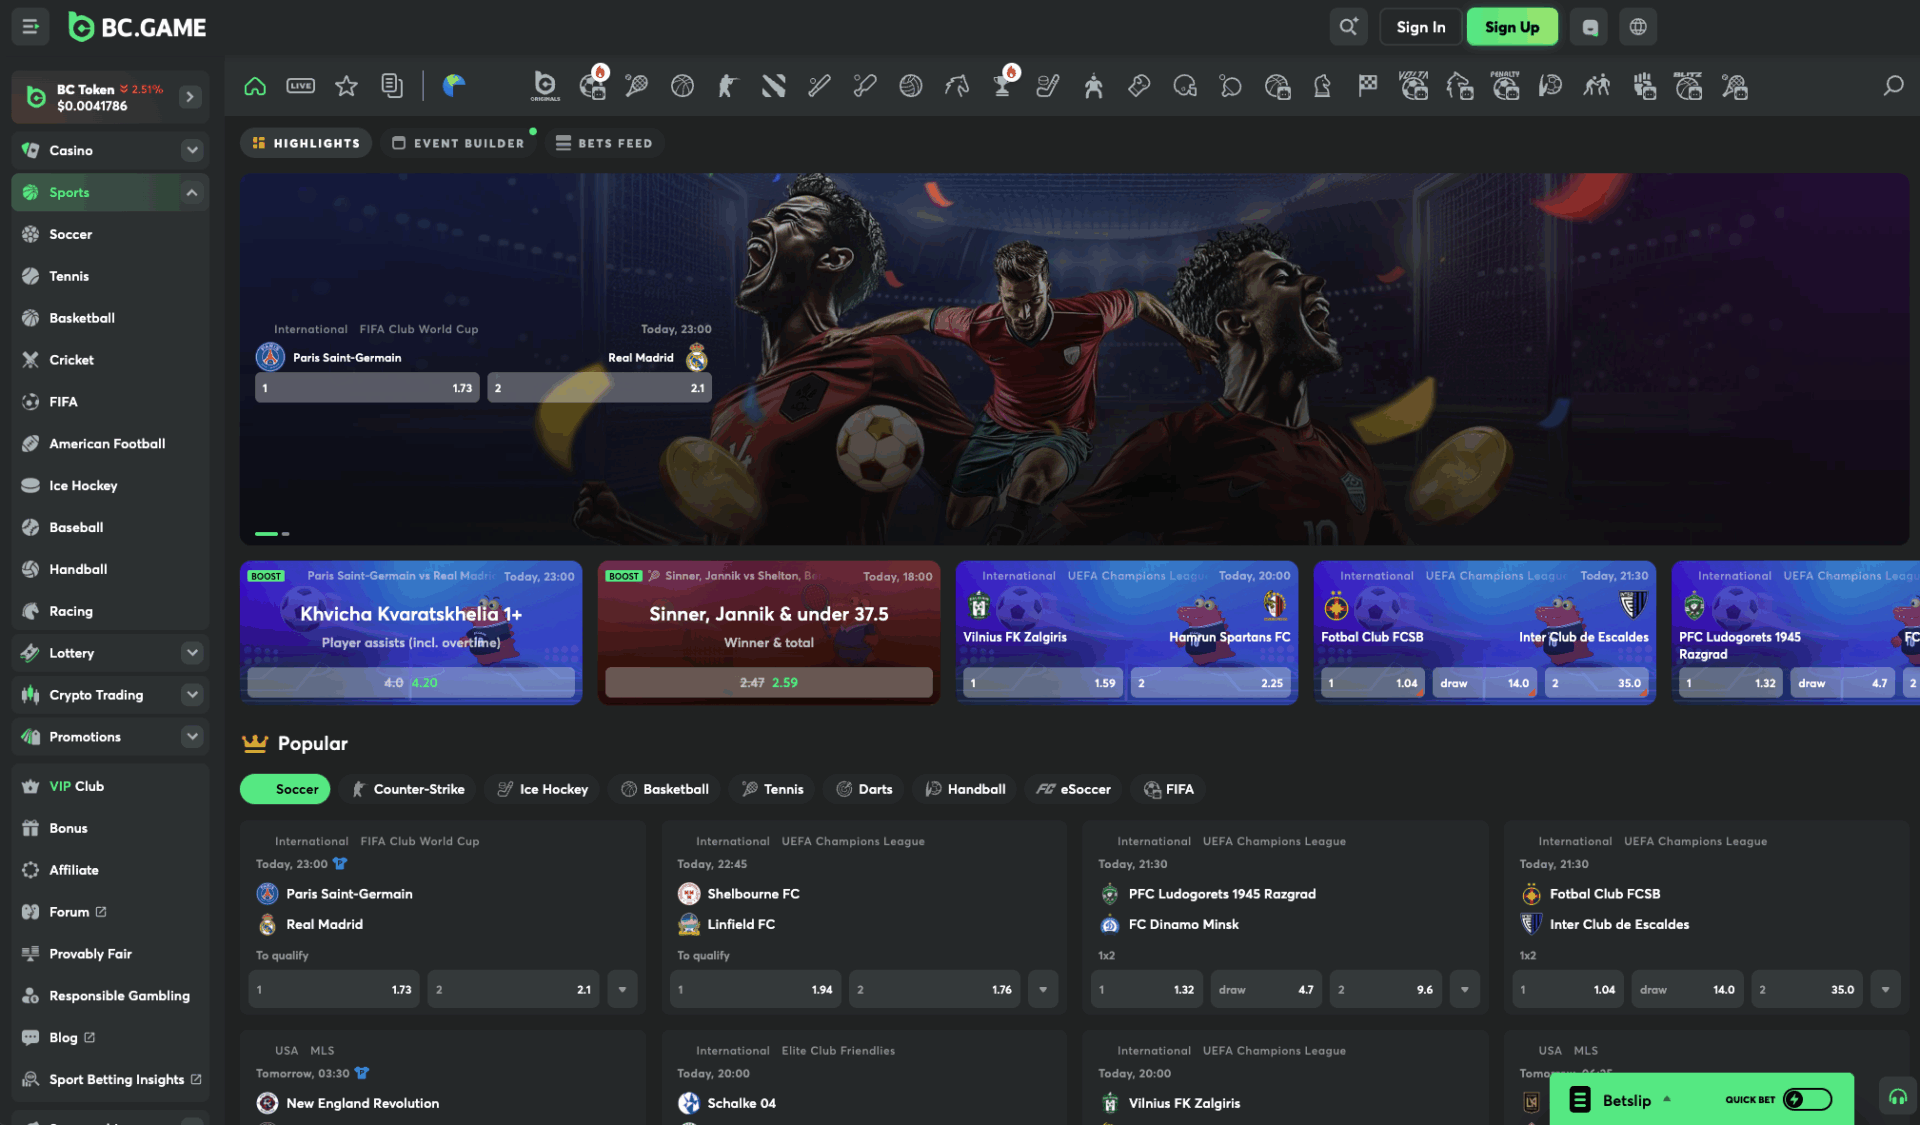
Task: Click the Sign In button
Action: pyautogui.click(x=1421, y=27)
